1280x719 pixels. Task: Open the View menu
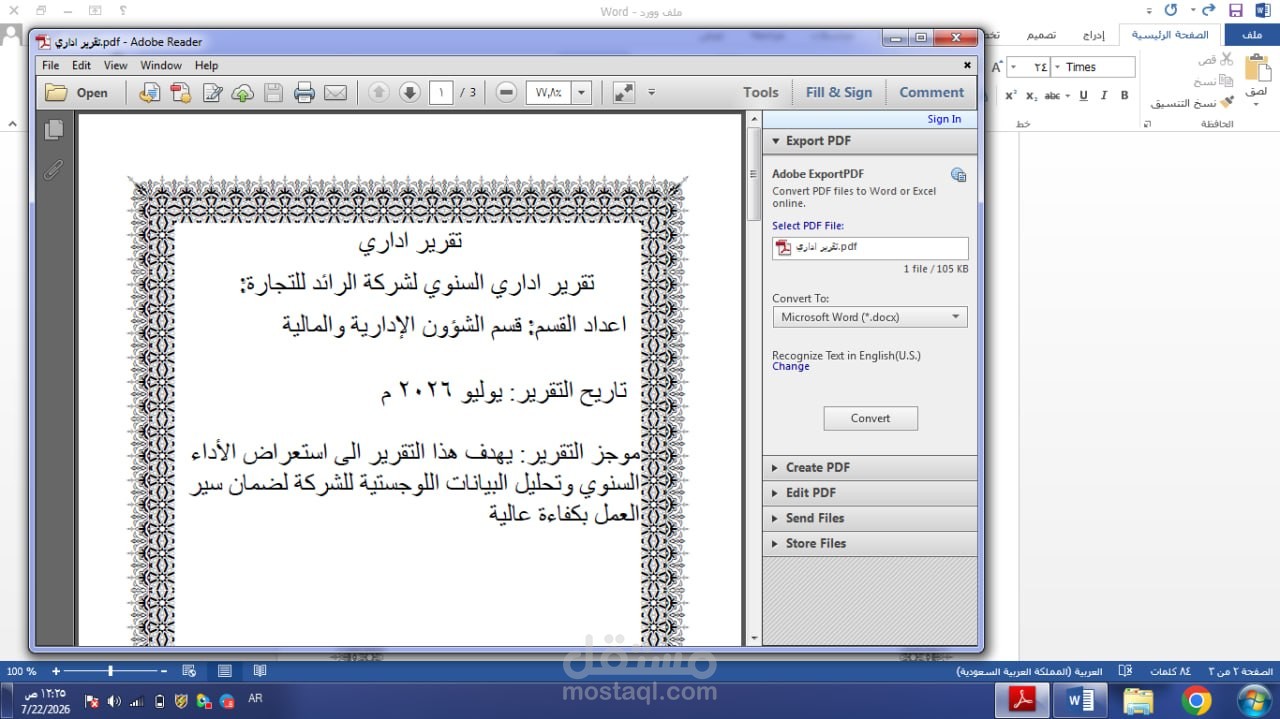[116, 65]
